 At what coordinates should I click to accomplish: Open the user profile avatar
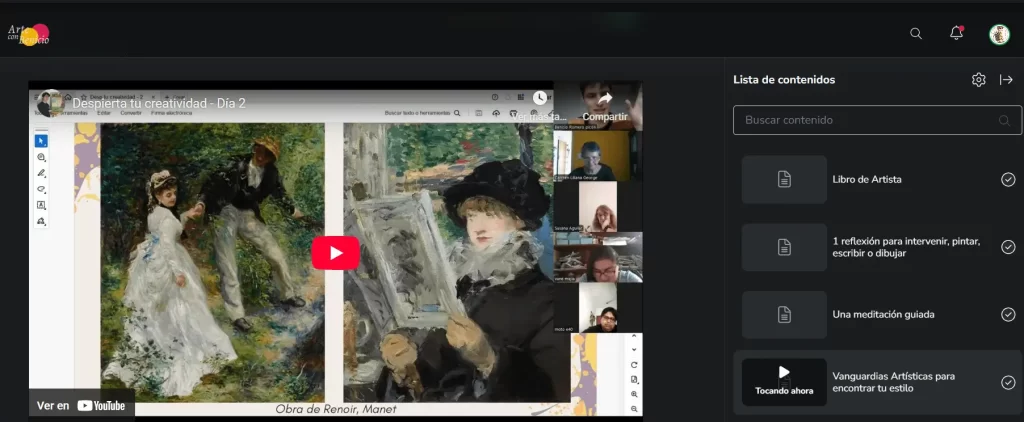(999, 35)
